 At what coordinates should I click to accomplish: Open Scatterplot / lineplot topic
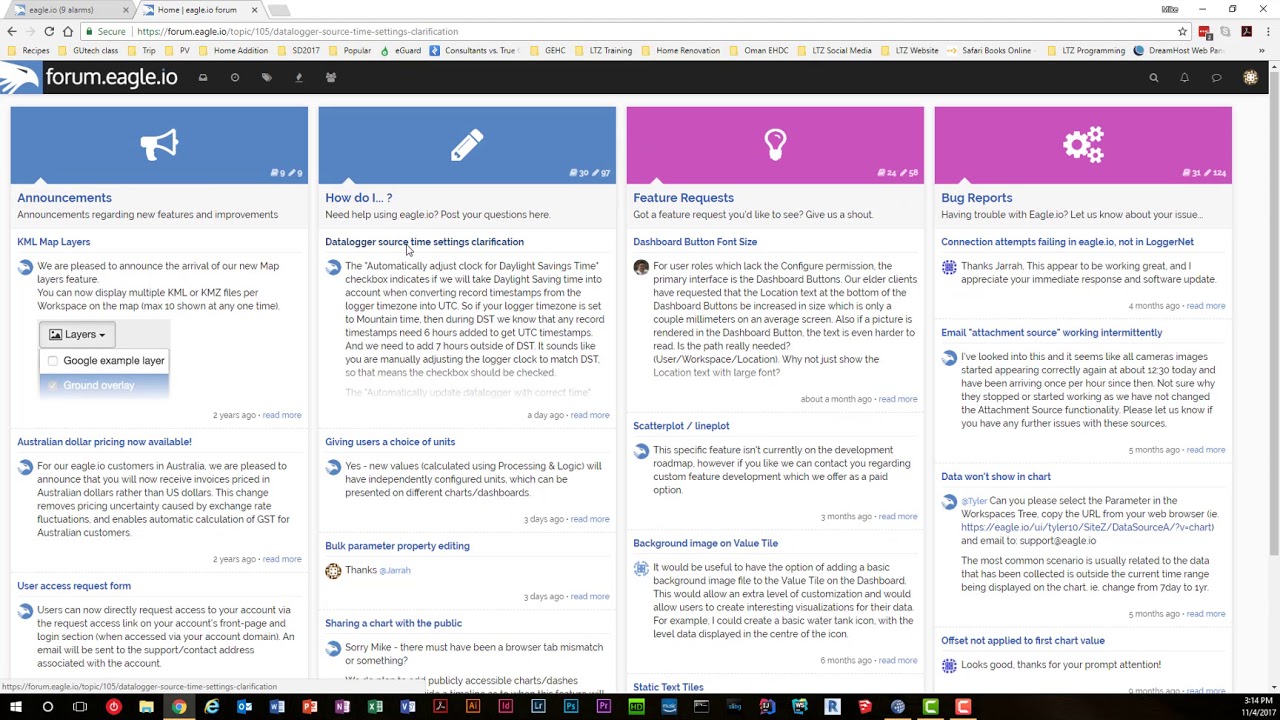(x=681, y=426)
